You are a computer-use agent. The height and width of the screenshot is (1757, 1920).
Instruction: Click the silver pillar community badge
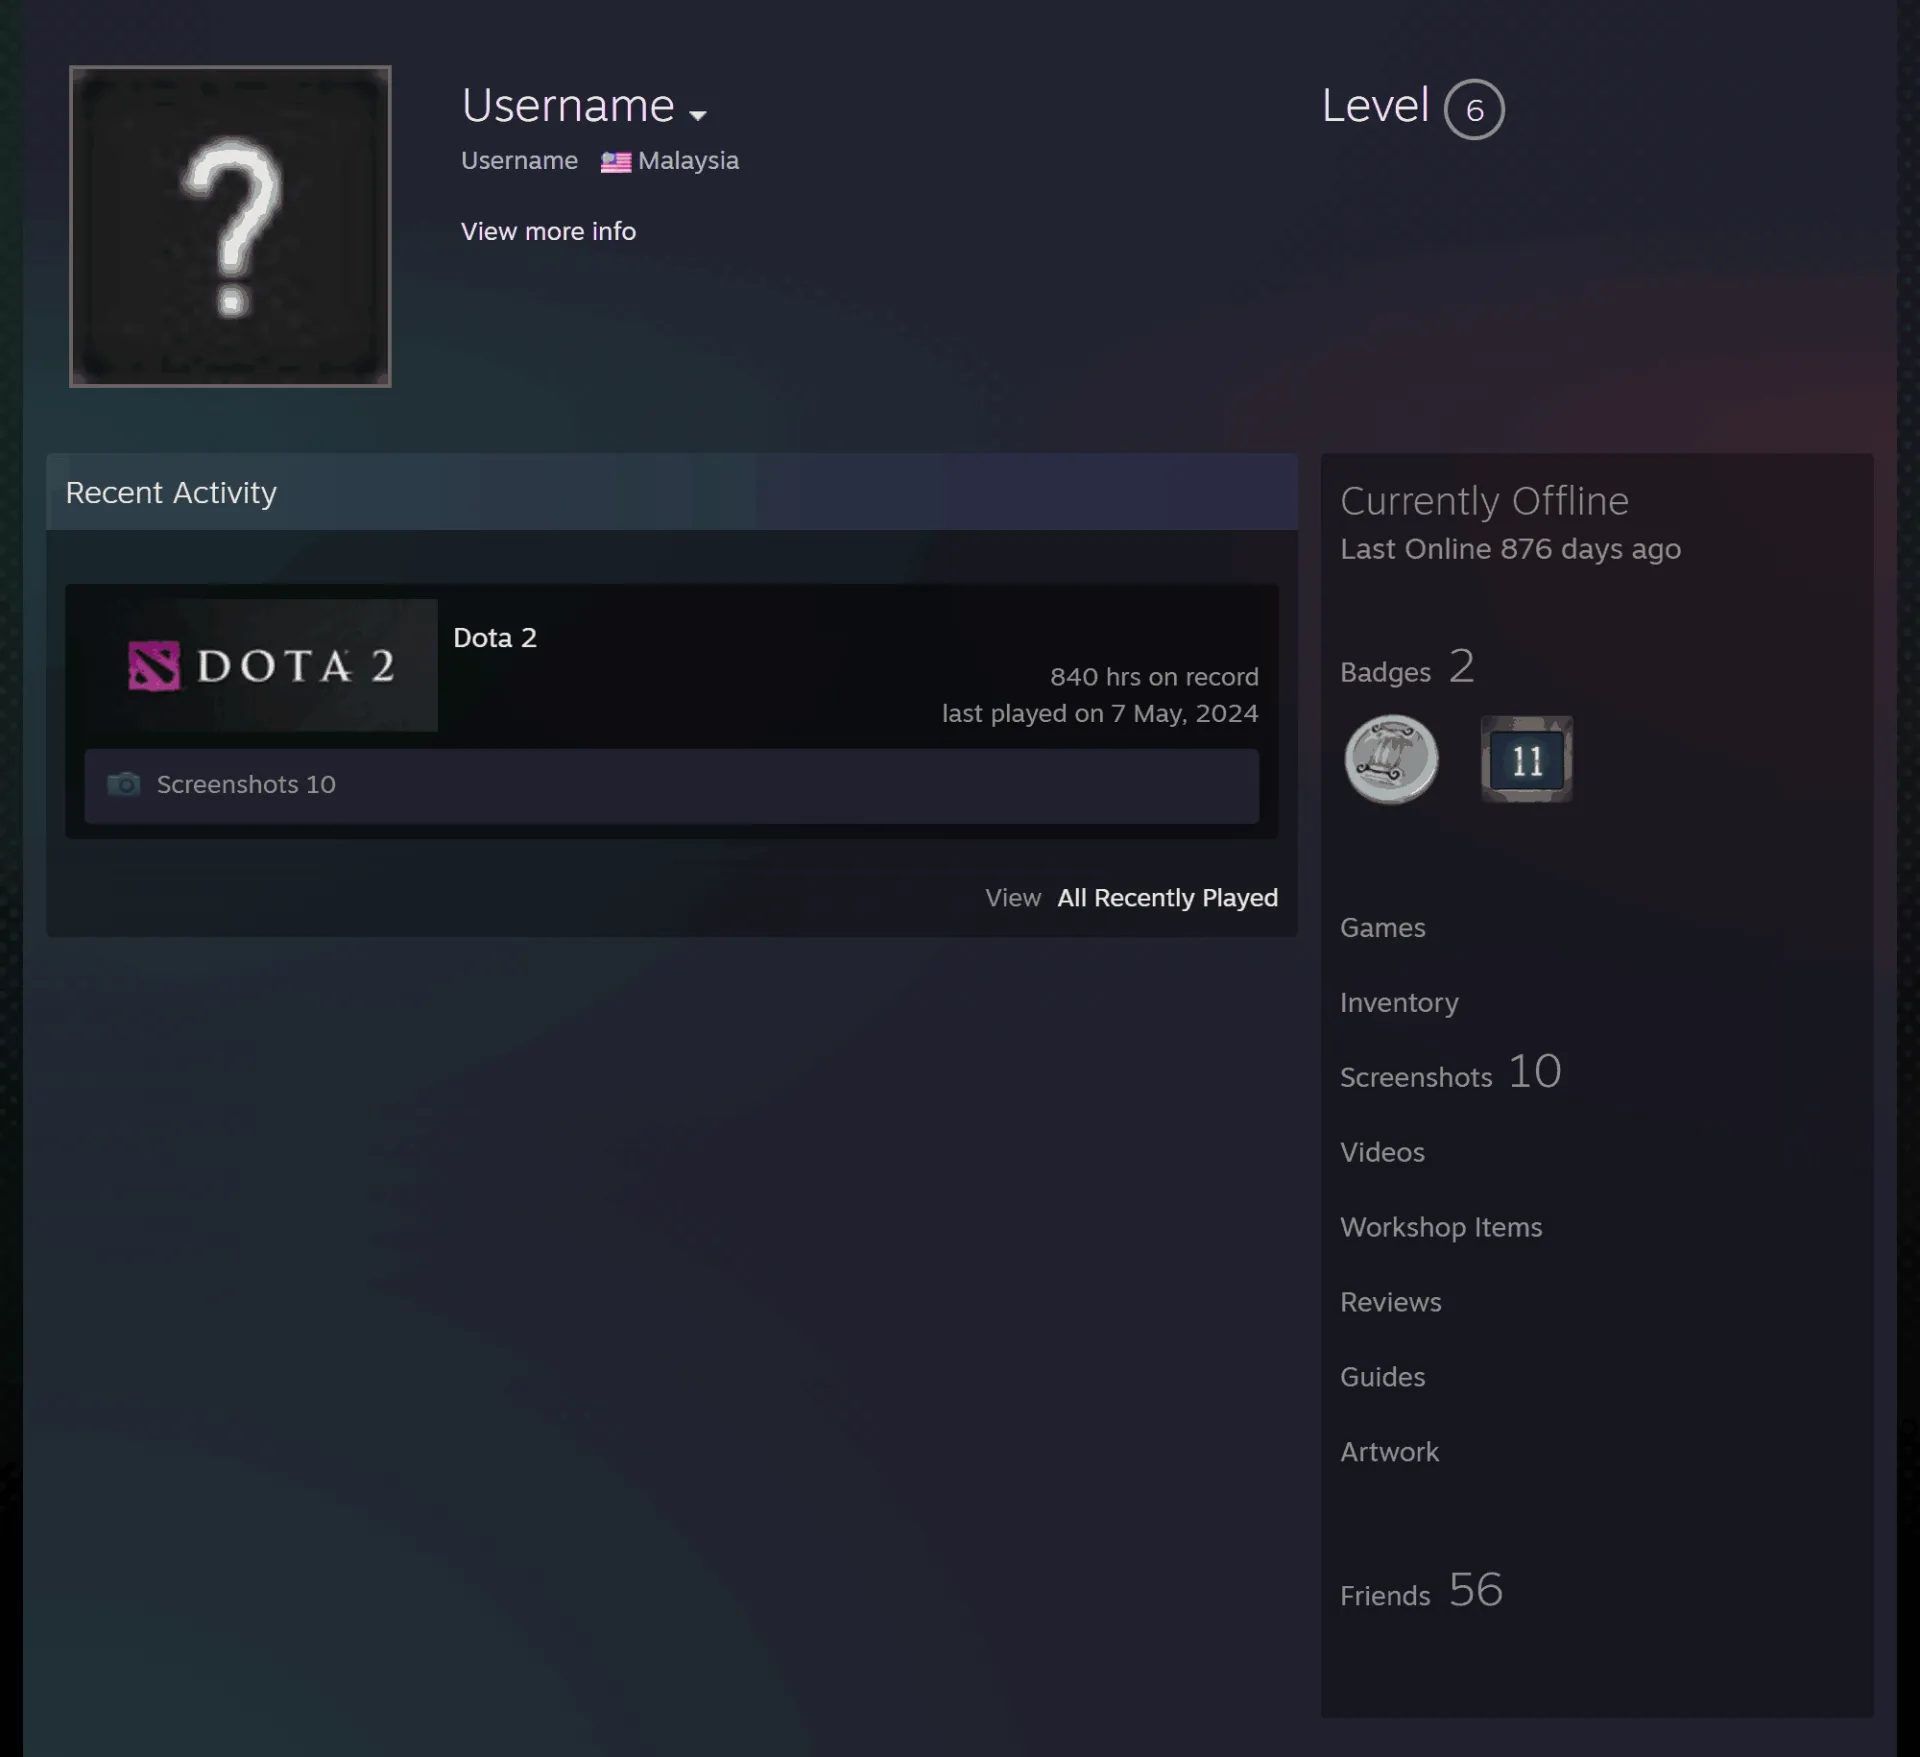[1391, 759]
